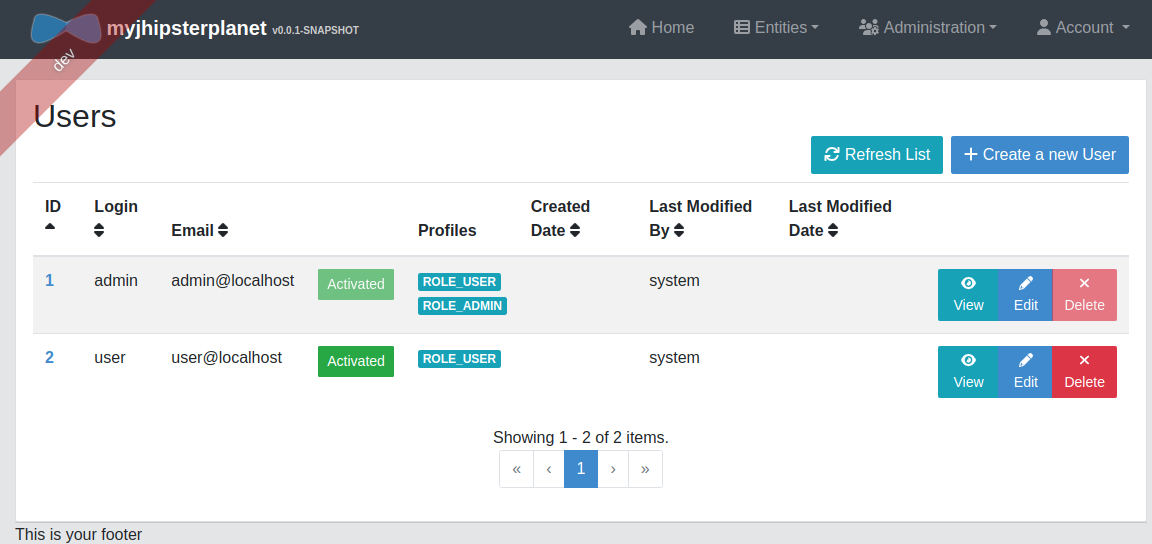
Task: Click the admin@localhost email cell
Action: 233,280
